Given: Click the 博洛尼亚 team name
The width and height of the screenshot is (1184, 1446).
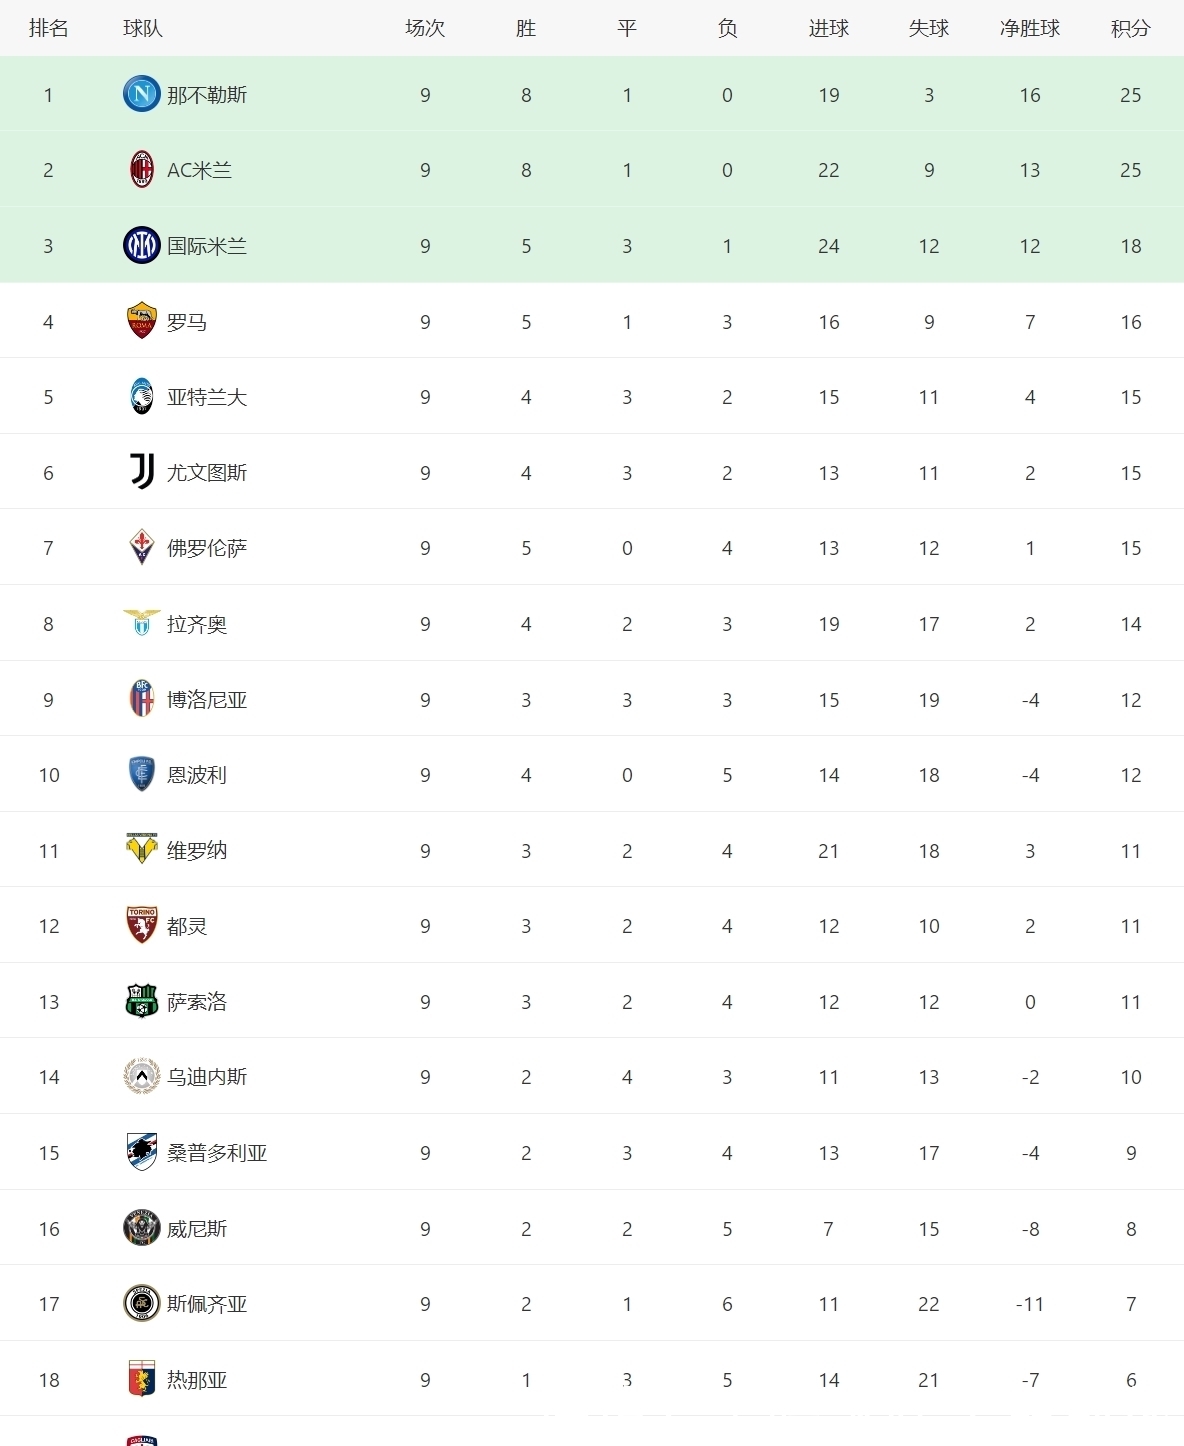Looking at the screenshot, I should click(x=207, y=700).
